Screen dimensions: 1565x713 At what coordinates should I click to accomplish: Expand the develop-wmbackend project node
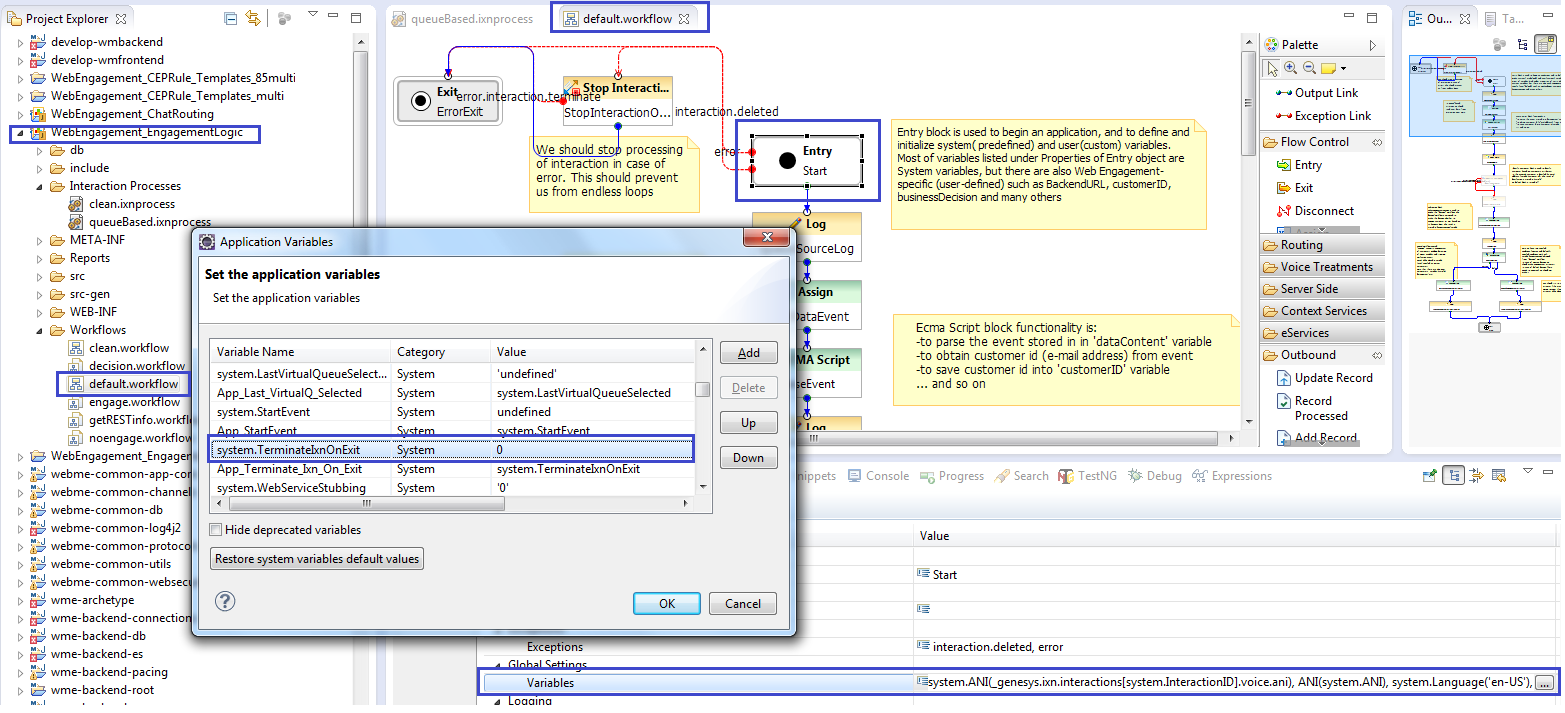point(20,42)
